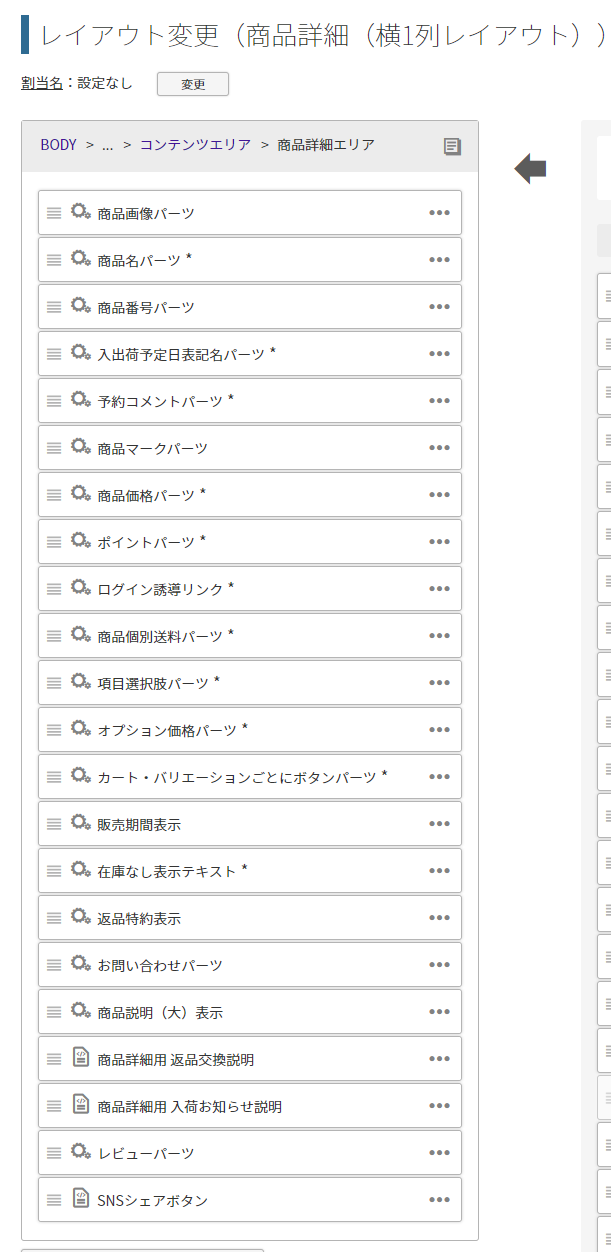Click gear icon of ポイントパーツ
Viewport: 611px width, 1252px height.
coord(81,541)
